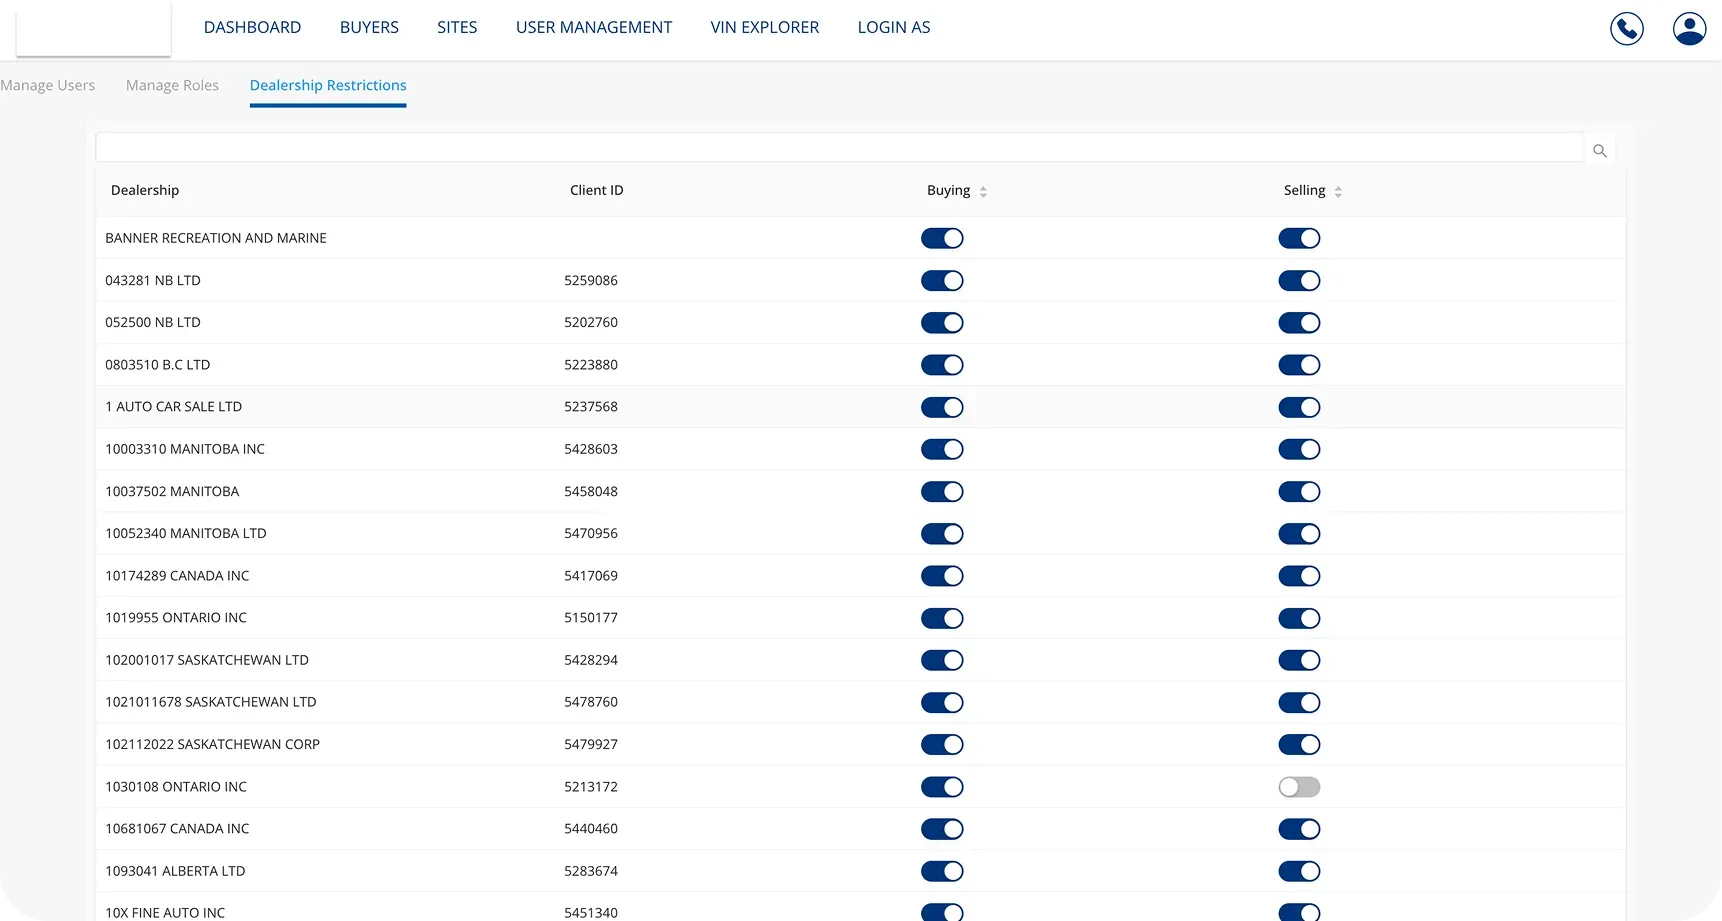Viewport: 1722px width, 921px height.
Task: Switch off Buying for 1093041 ALBERTA LTD
Action: (x=942, y=871)
